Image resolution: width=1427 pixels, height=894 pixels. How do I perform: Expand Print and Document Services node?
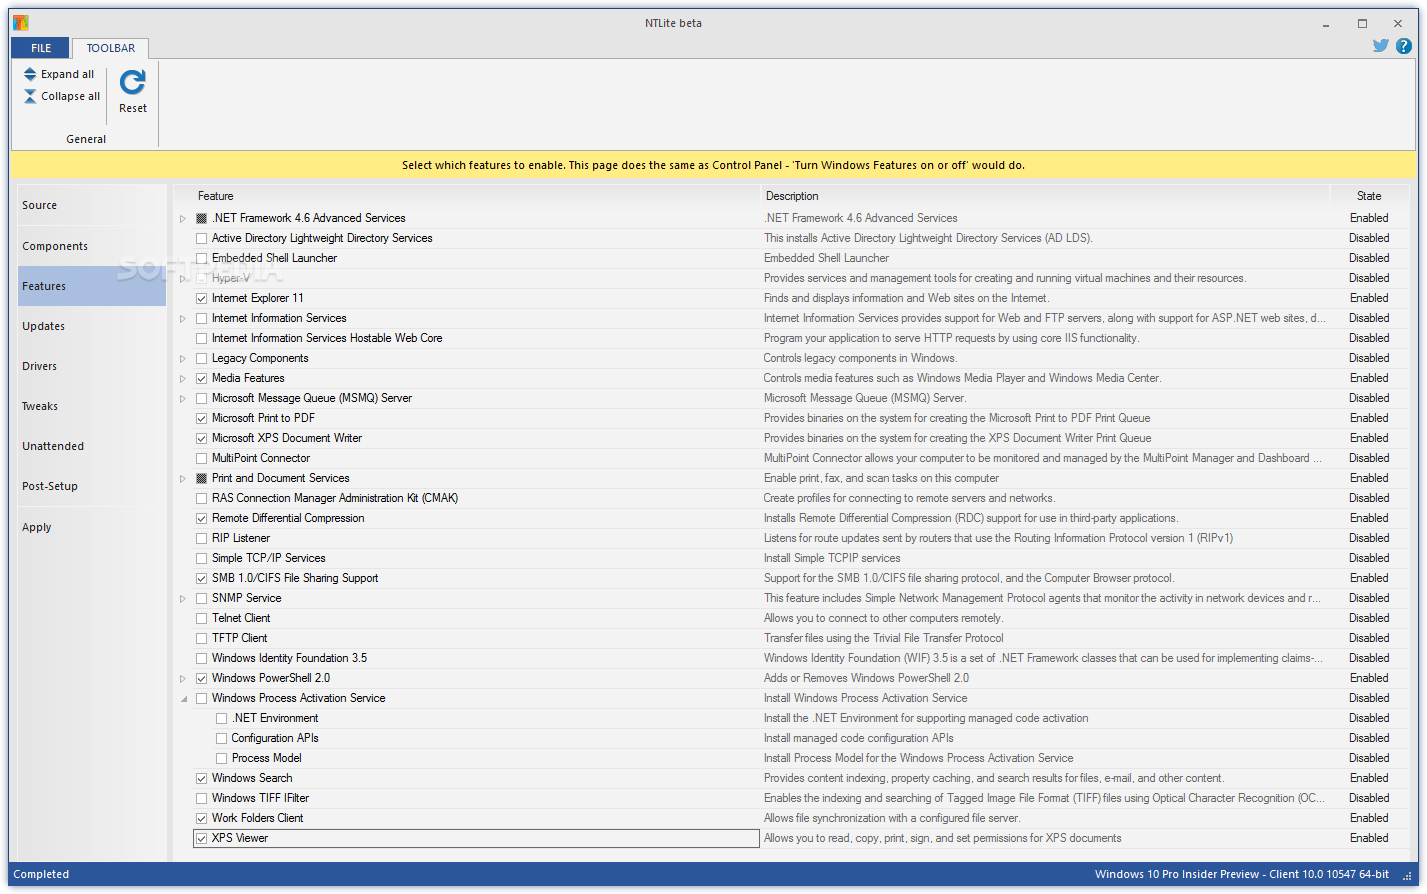[183, 478]
